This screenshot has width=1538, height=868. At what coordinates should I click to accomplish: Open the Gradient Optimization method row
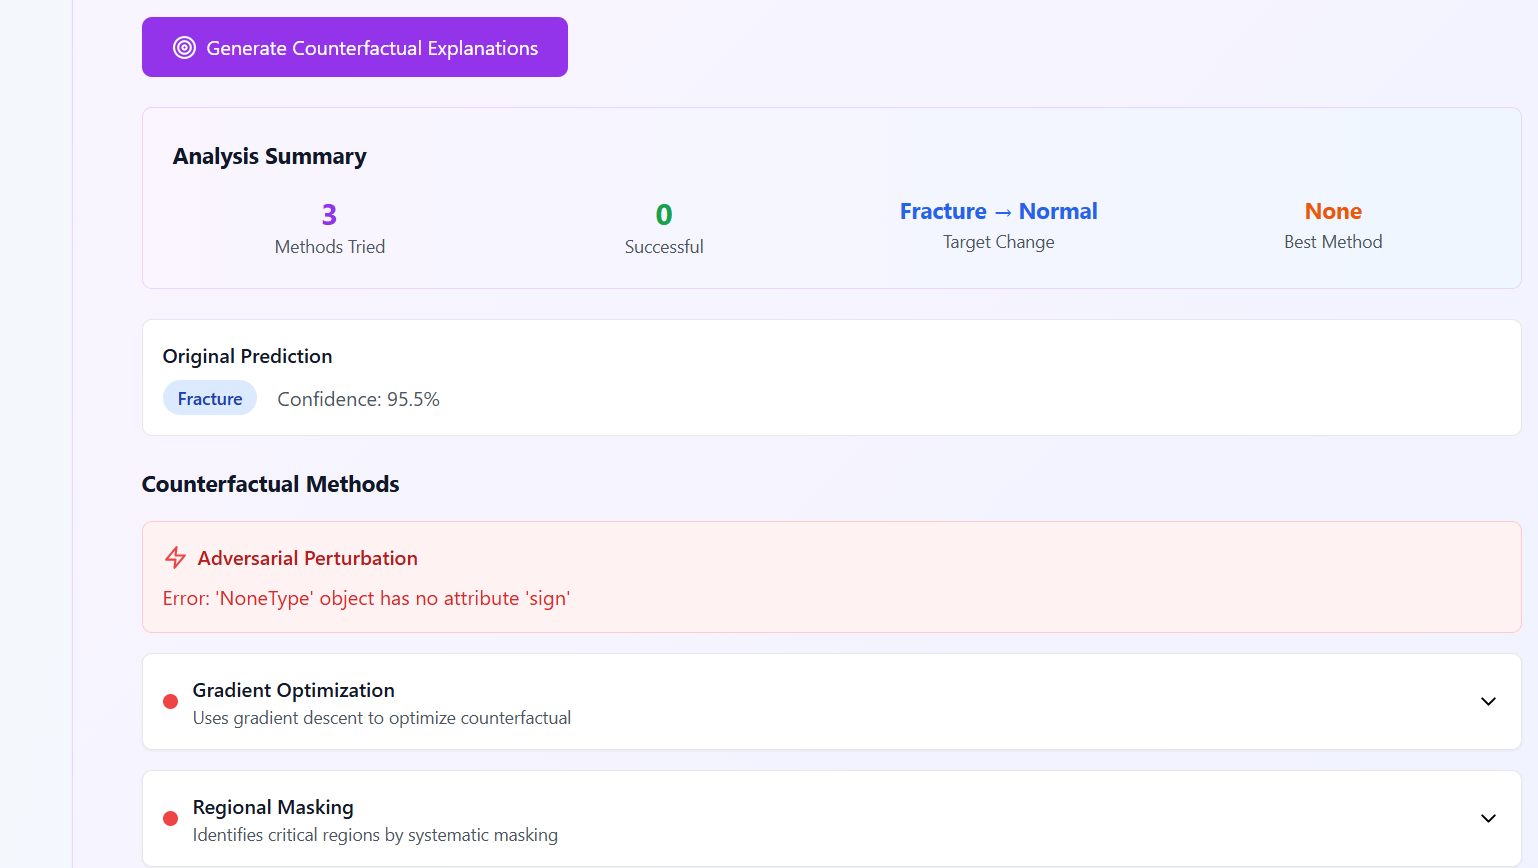click(x=831, y=701)
